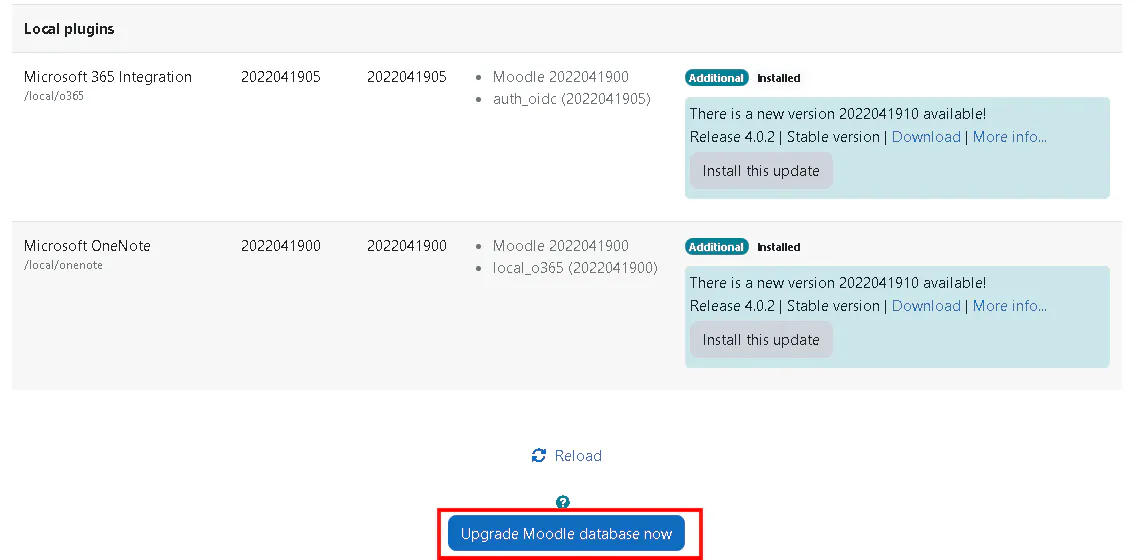Open Download link for Microsoft OneNote
Image resolution: width=1137 pixels, height=560 pixels.
coord(926,305)
